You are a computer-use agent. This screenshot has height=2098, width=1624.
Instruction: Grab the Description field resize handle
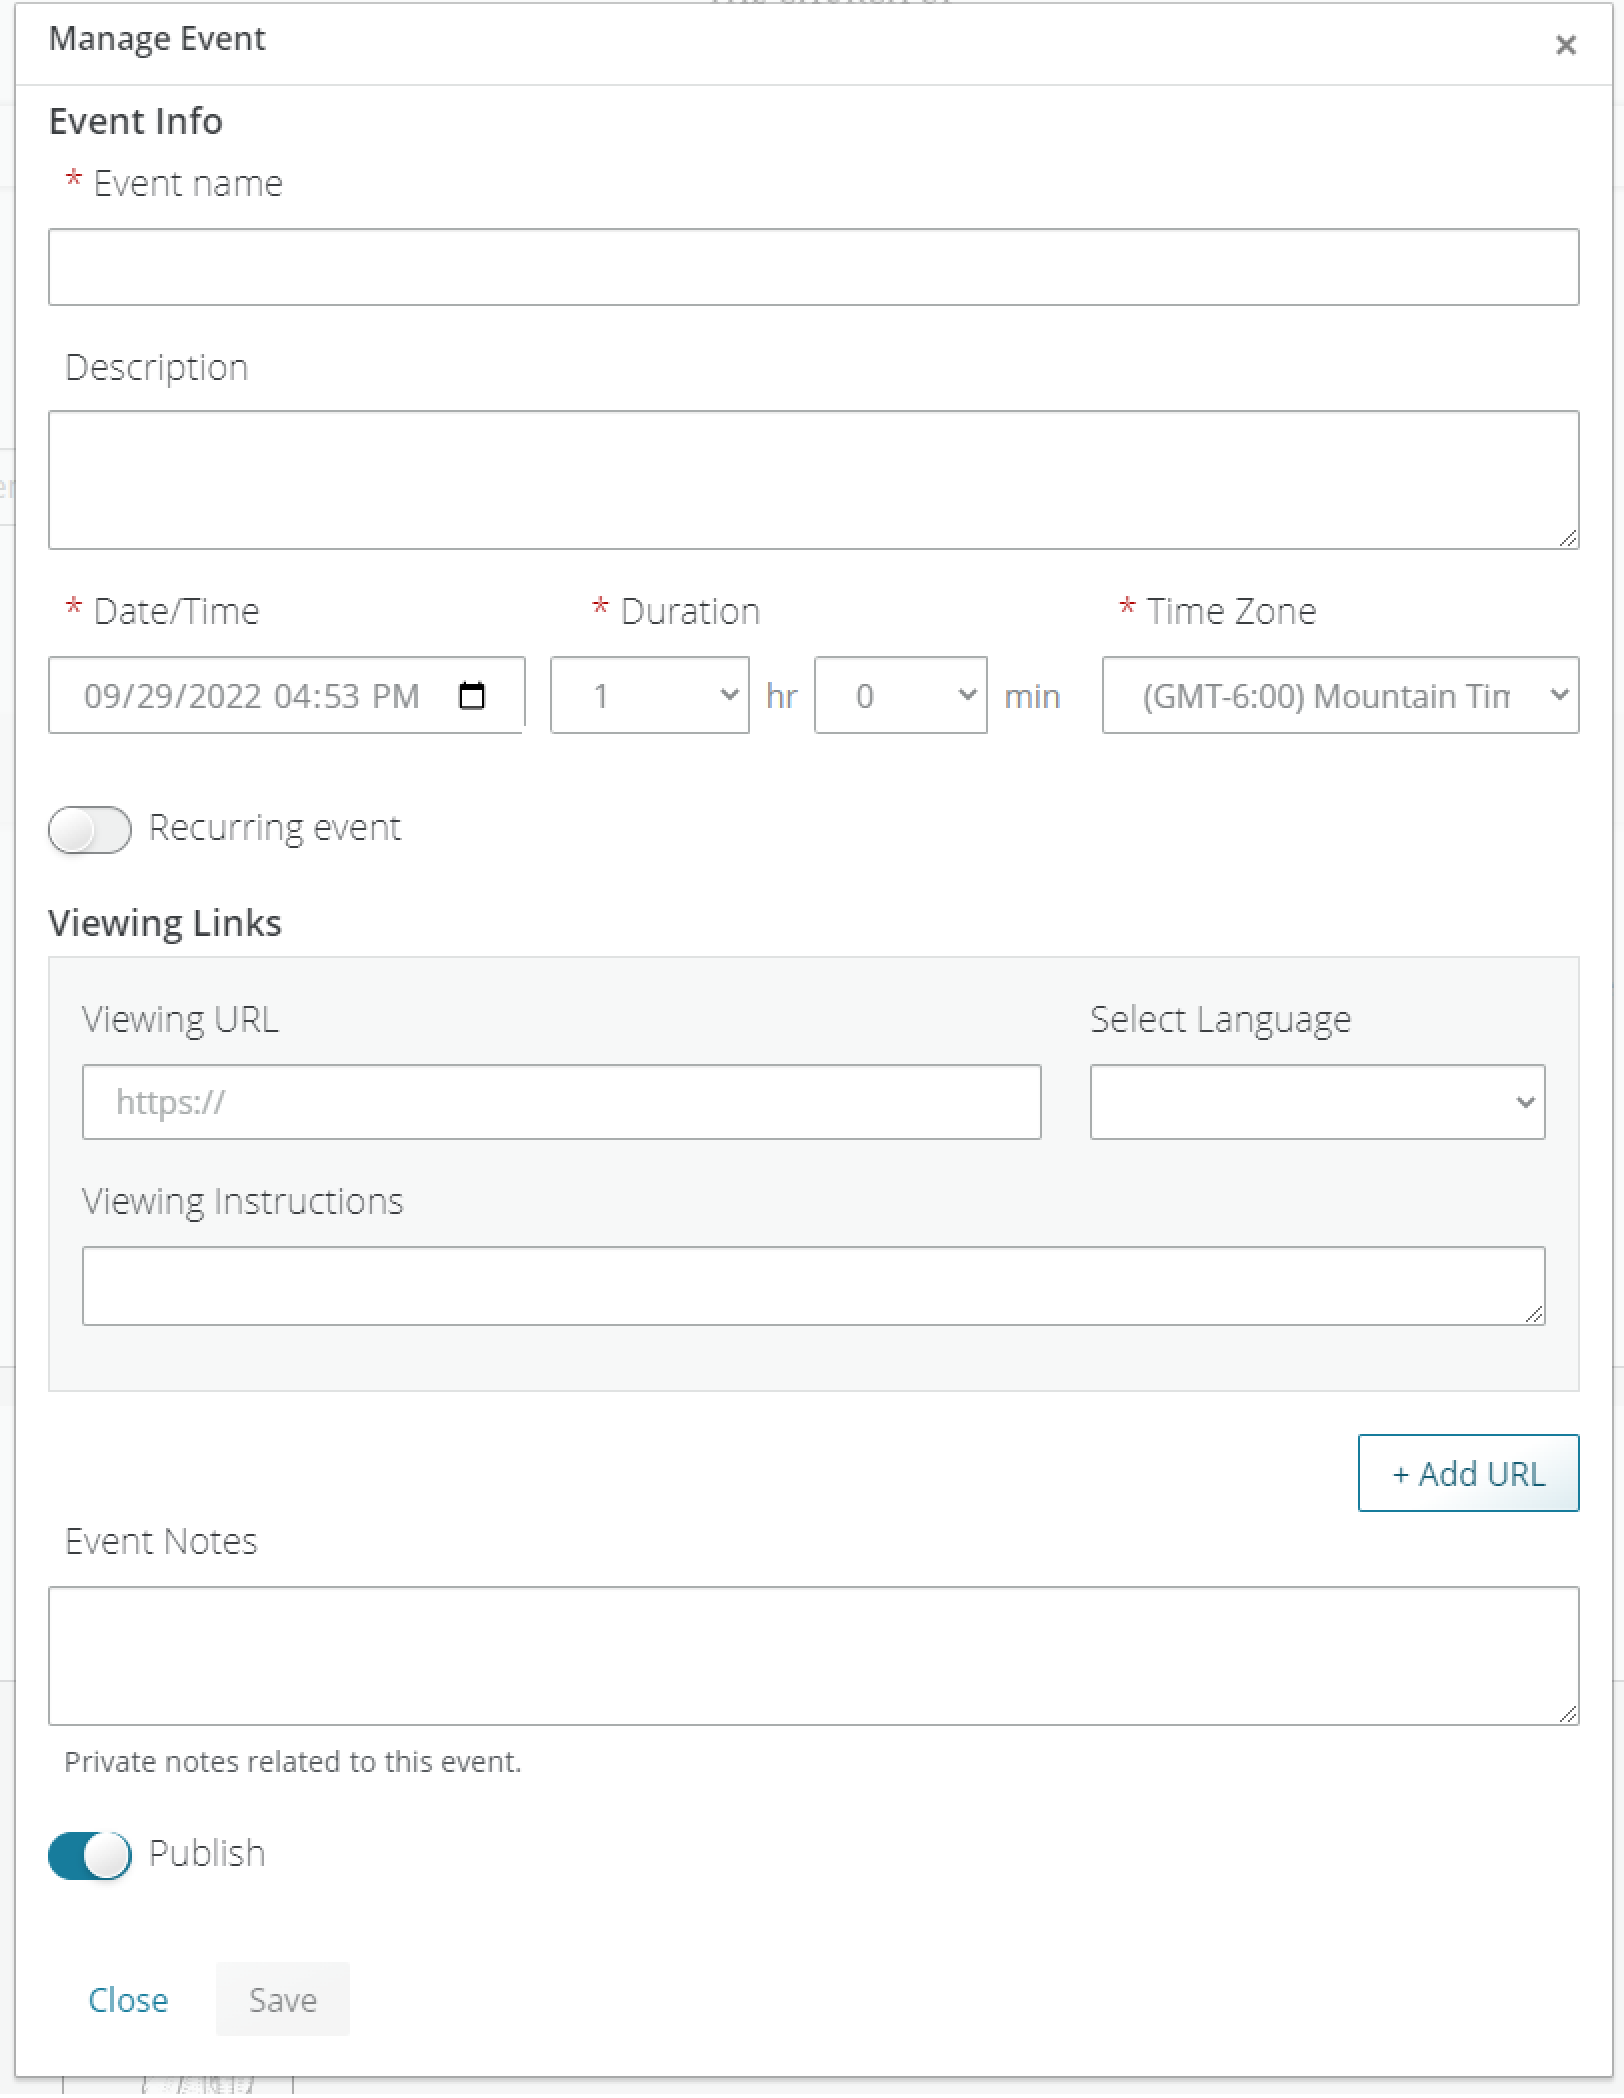click(x=1568, y=538)
